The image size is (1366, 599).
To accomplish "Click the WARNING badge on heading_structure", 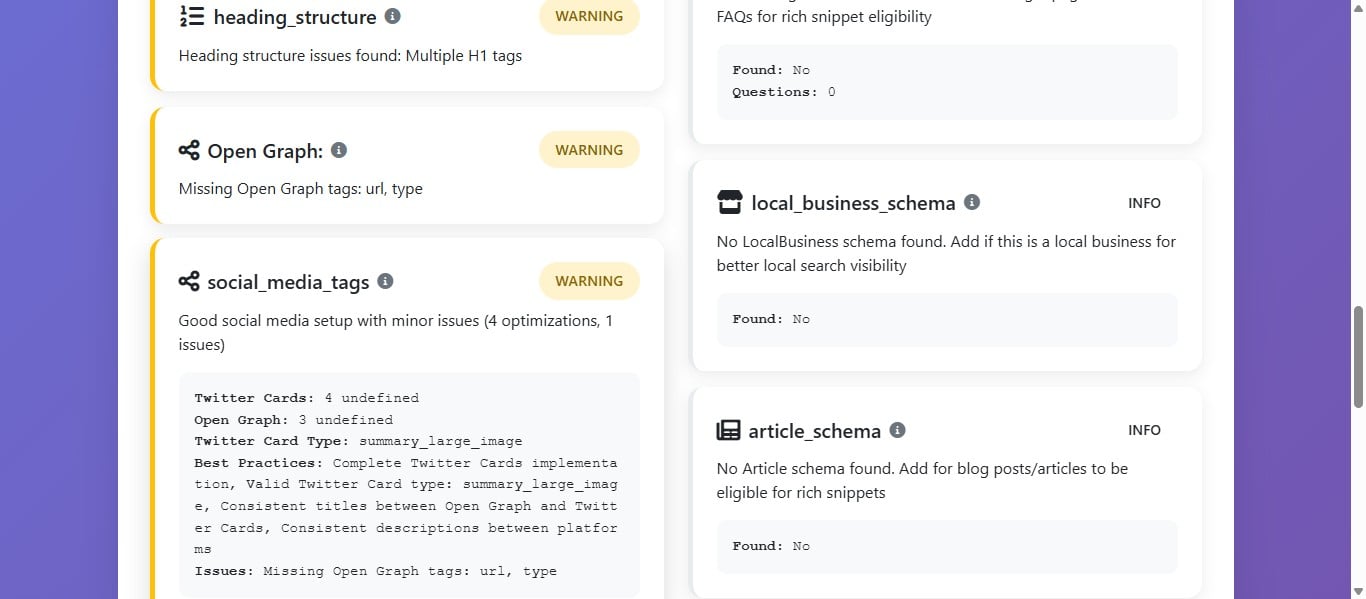I will [589, 16].
